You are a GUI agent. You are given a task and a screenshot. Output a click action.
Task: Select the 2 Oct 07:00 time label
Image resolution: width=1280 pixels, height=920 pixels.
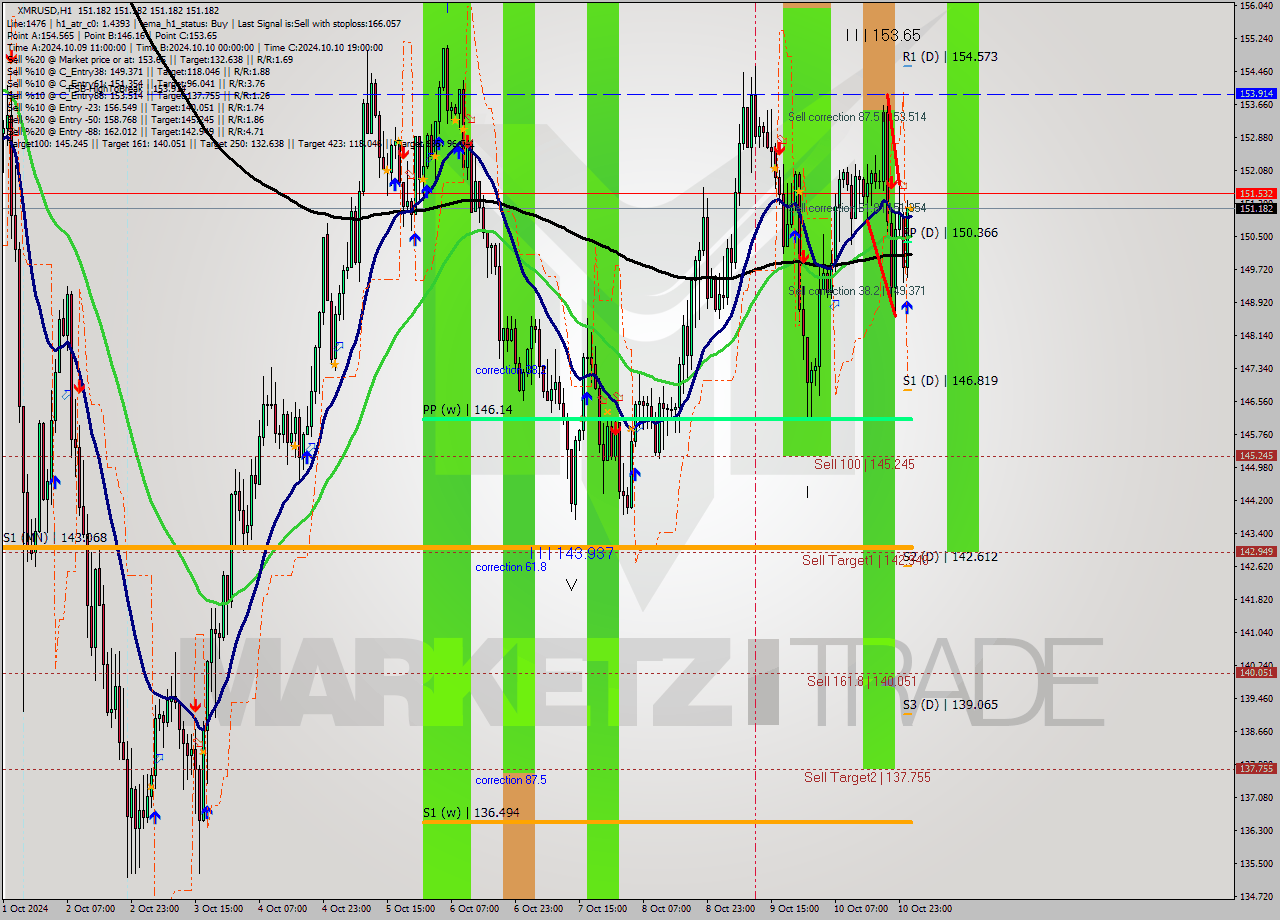[x=90, y=909]
